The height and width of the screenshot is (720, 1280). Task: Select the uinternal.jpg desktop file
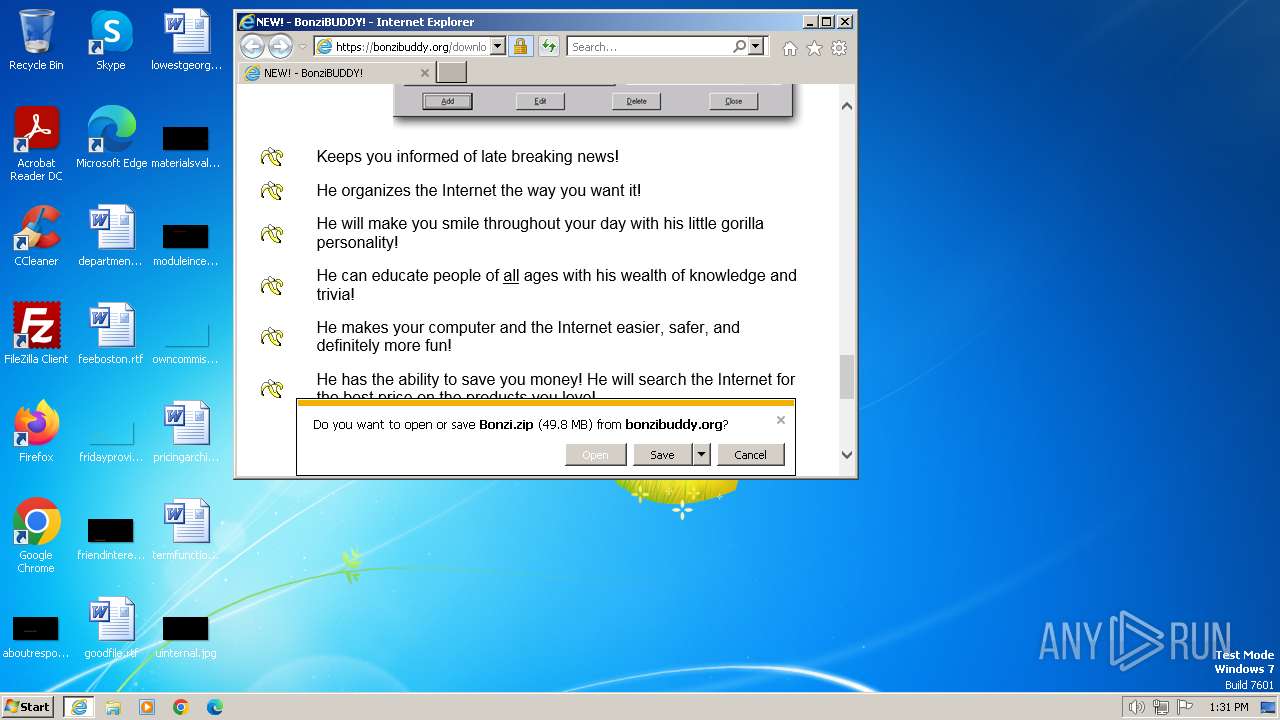[186, 636]
